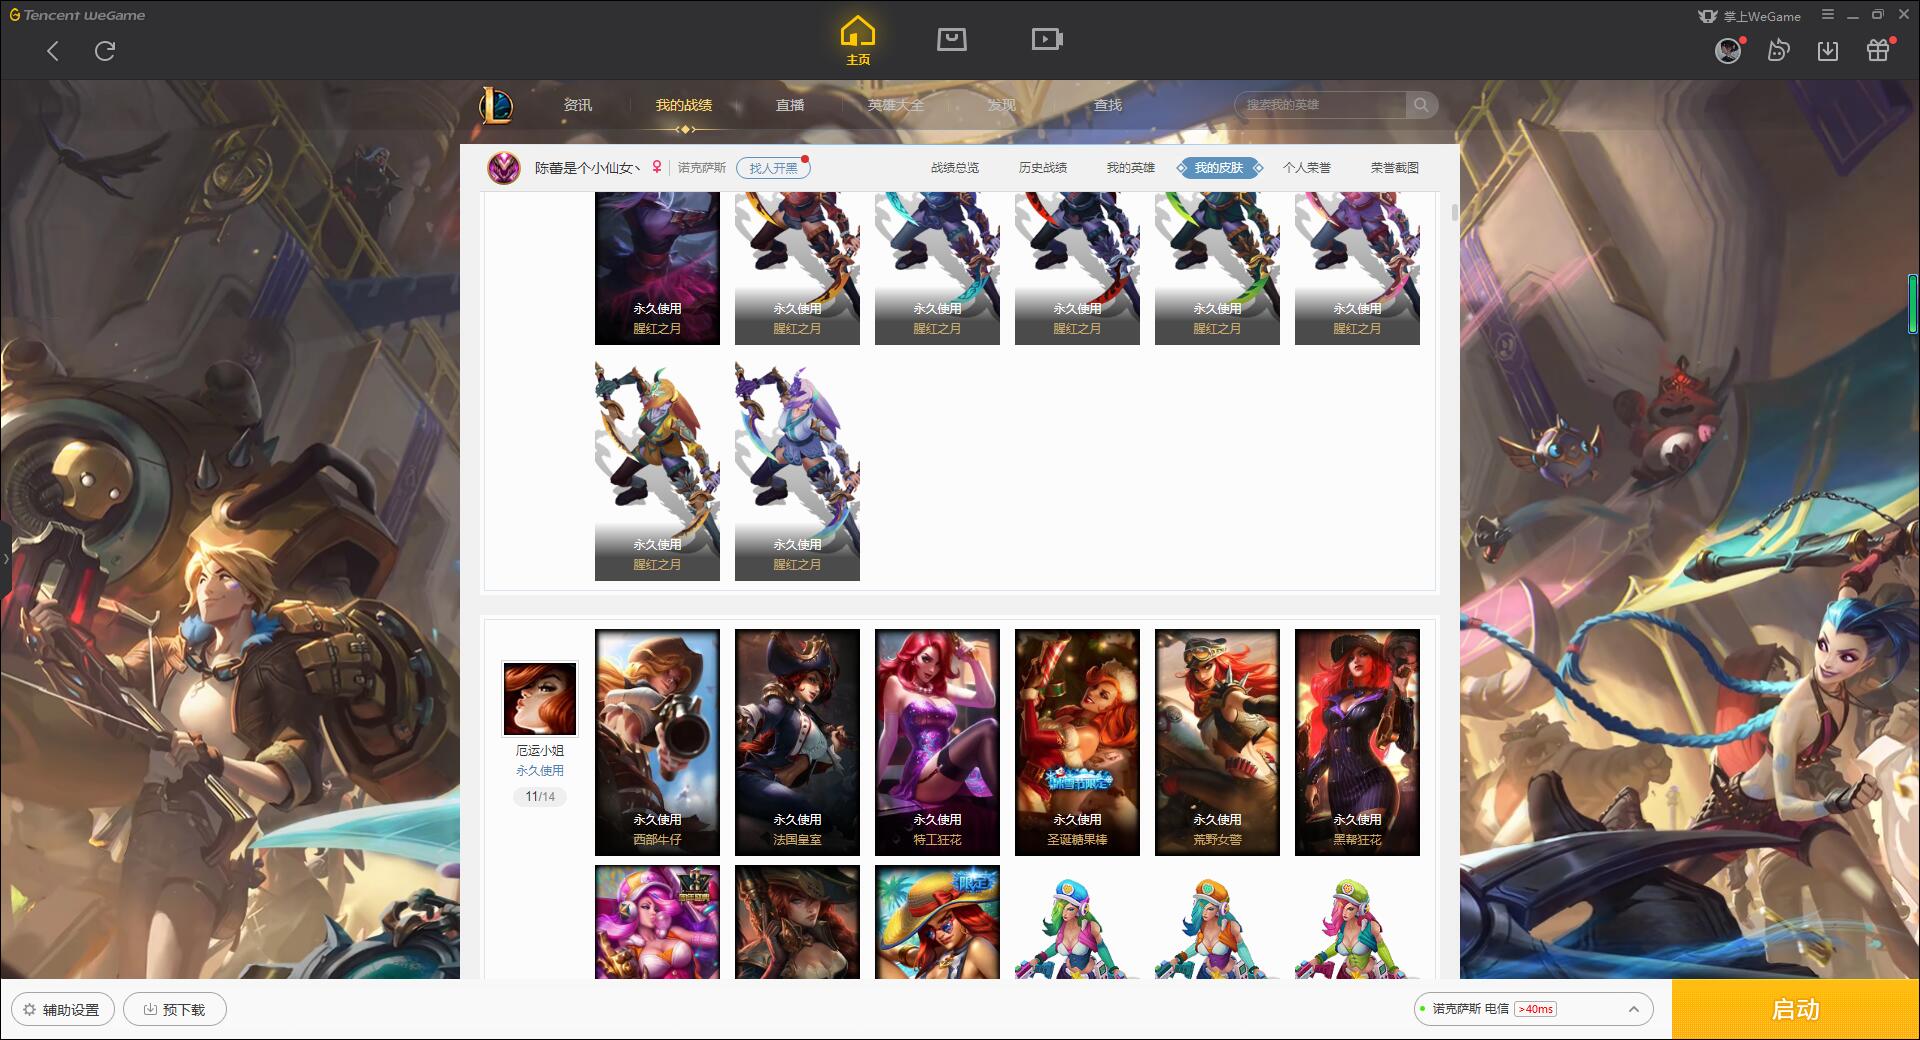1920x1040 pixels.
Task: Open the 黑帮狂花 skin card
Action: pos(1357,742)
